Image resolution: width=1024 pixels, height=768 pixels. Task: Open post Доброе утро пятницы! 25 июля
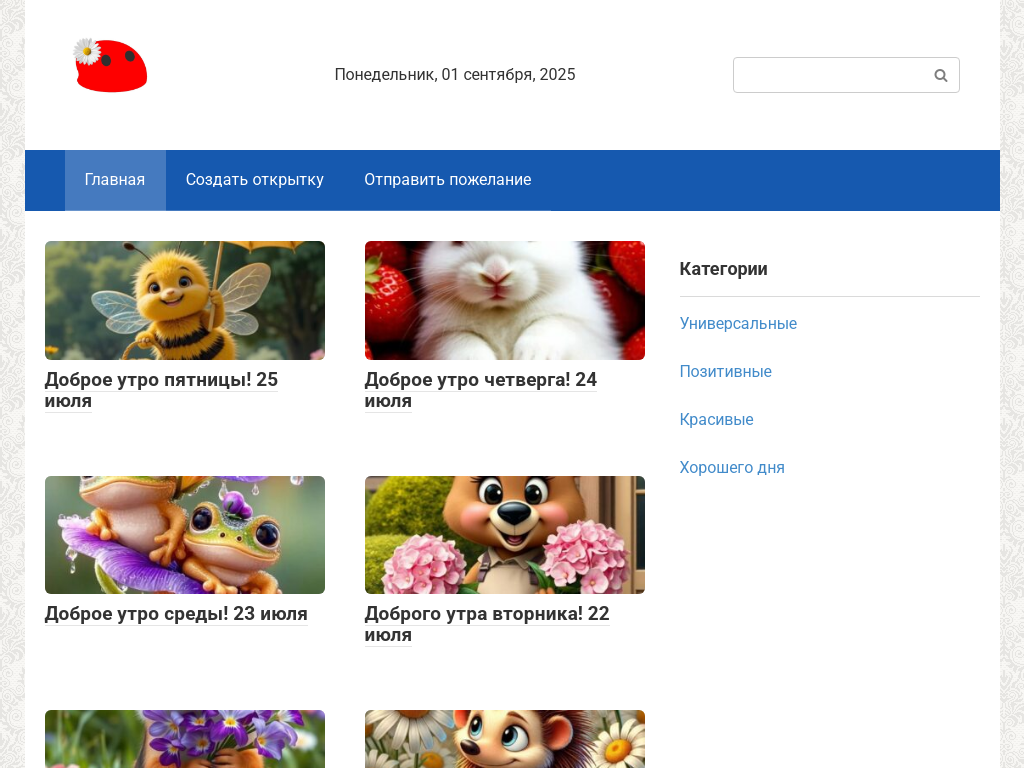(161, 390)
